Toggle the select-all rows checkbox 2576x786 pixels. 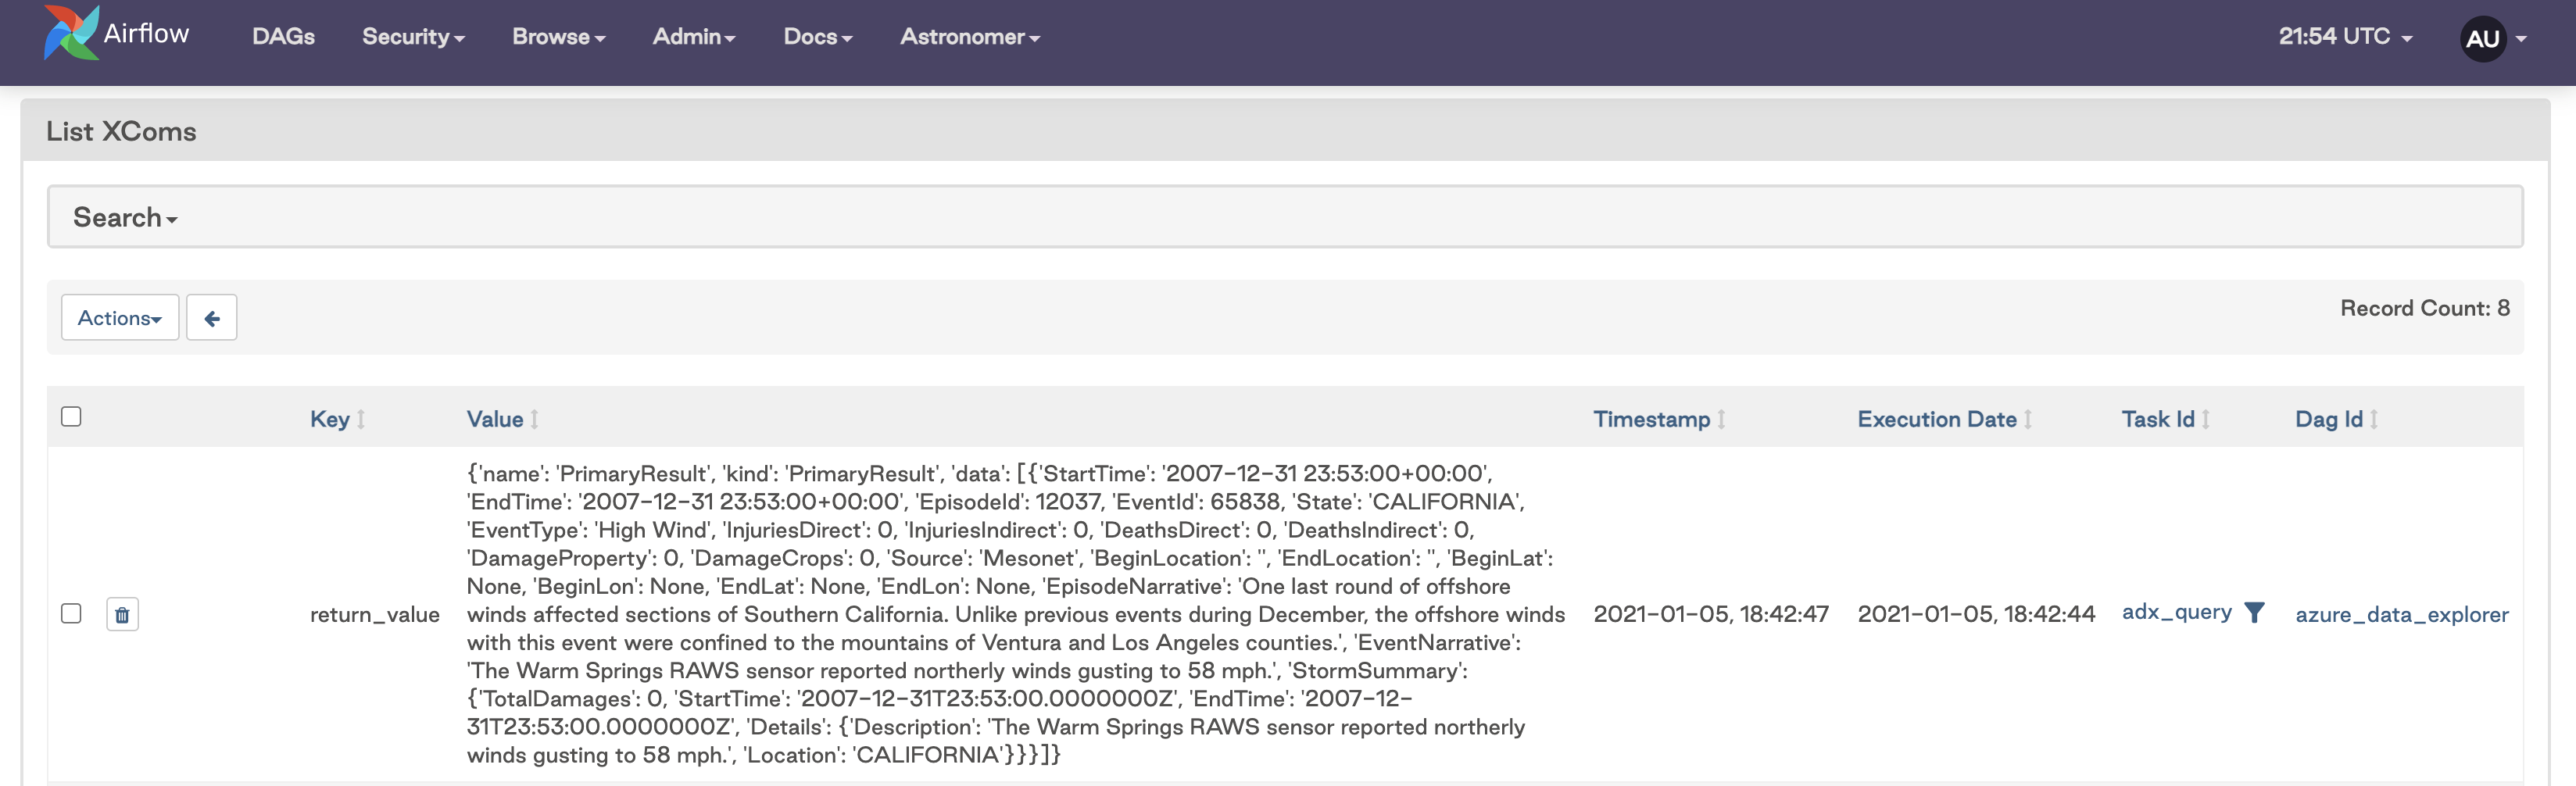pyautogui.click(x=71, y=416)
